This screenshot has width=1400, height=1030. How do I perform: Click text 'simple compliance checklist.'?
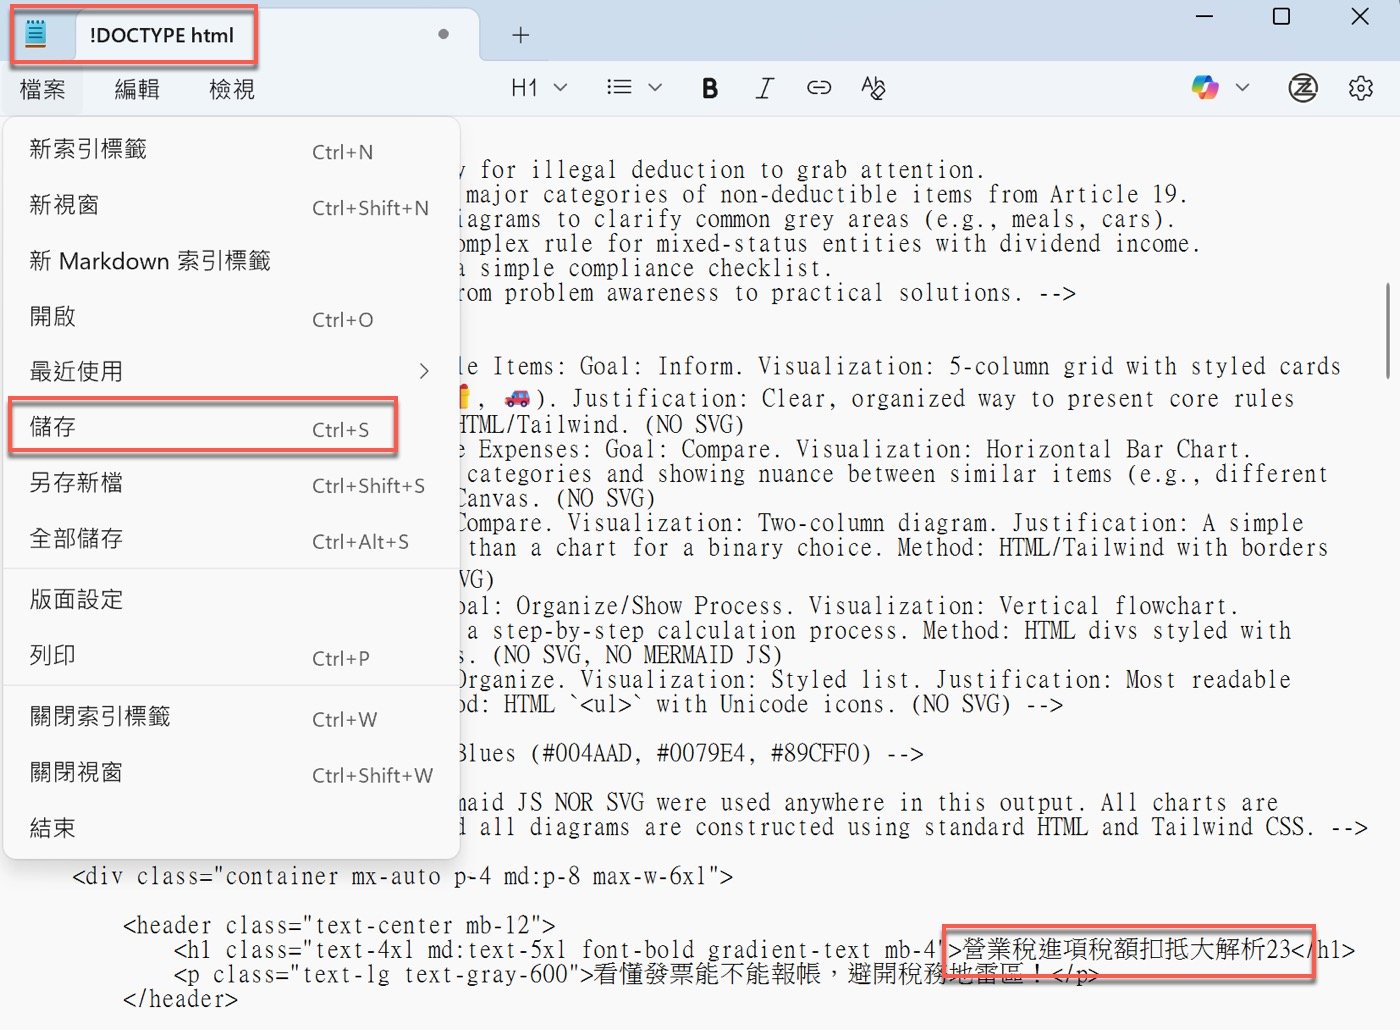click(x=656, y=268)
